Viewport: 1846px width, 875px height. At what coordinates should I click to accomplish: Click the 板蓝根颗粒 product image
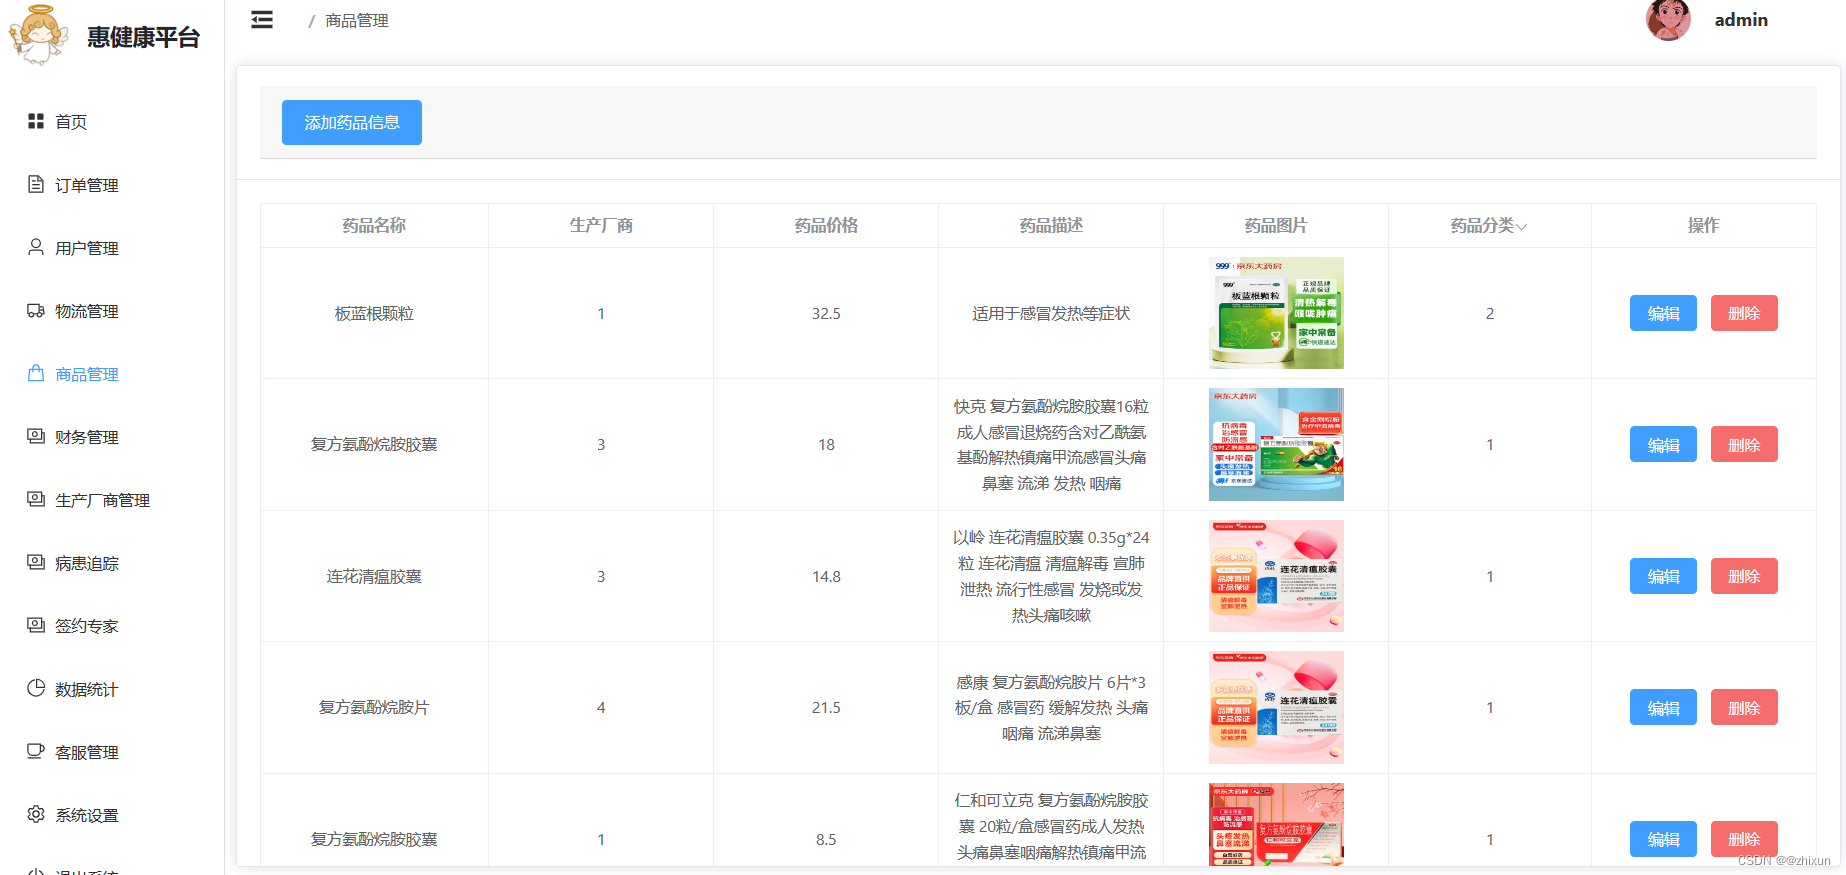pos(1276,313)
